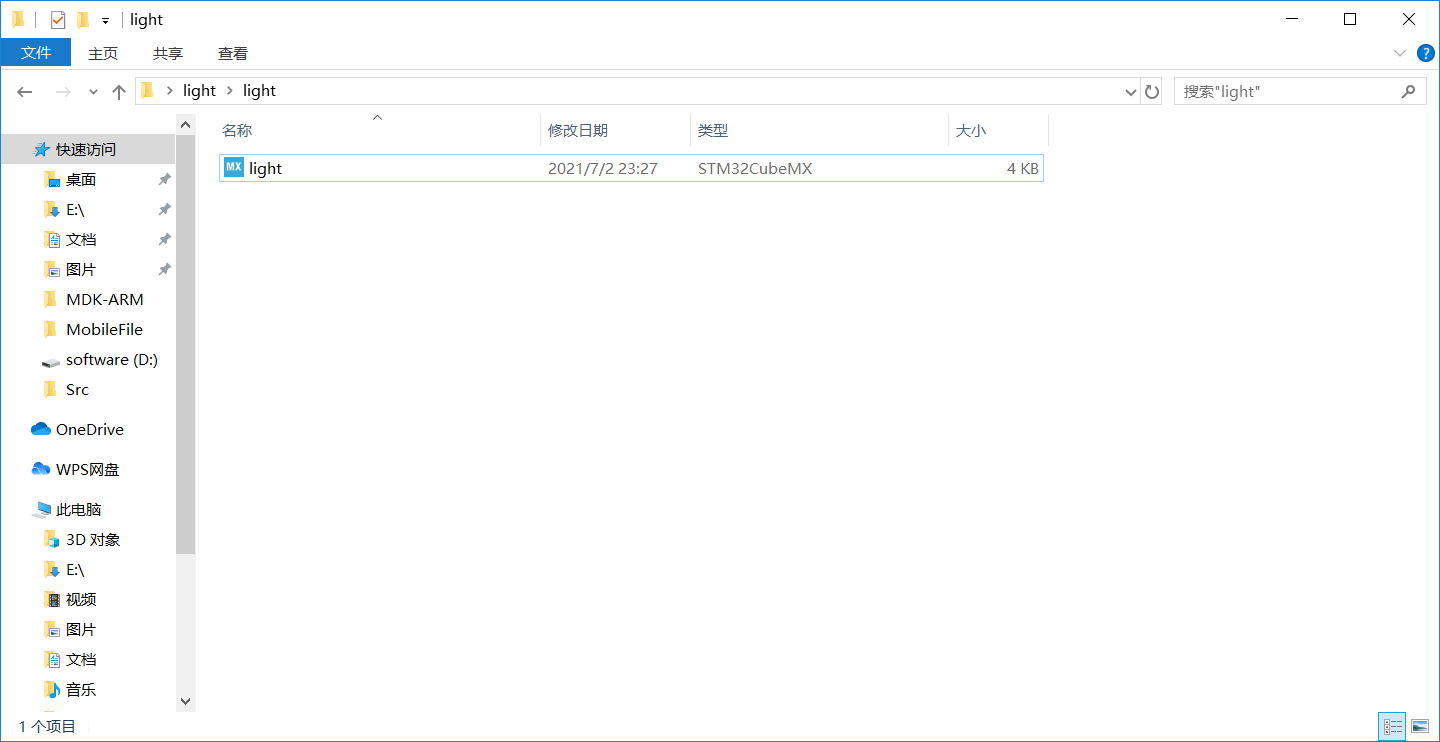Go up one folder level arrow

tap(119, 91)
